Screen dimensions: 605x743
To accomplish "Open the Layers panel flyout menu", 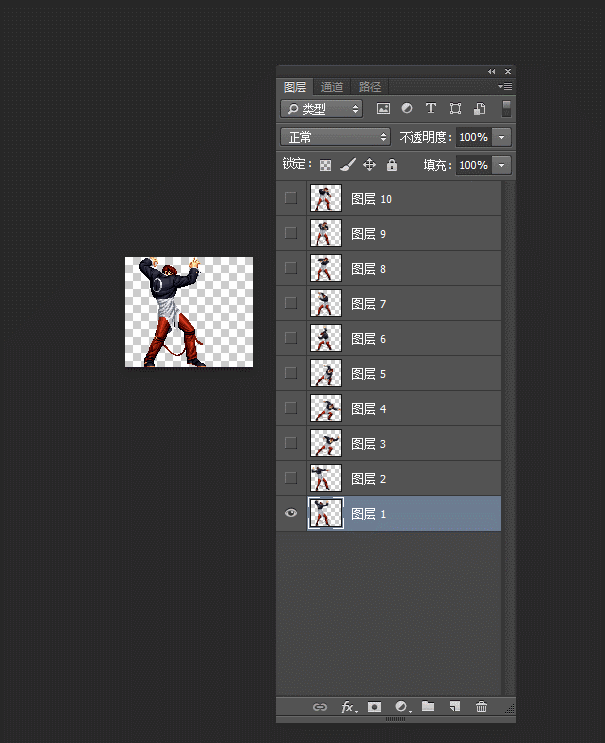I will click(x=505, y=86).
